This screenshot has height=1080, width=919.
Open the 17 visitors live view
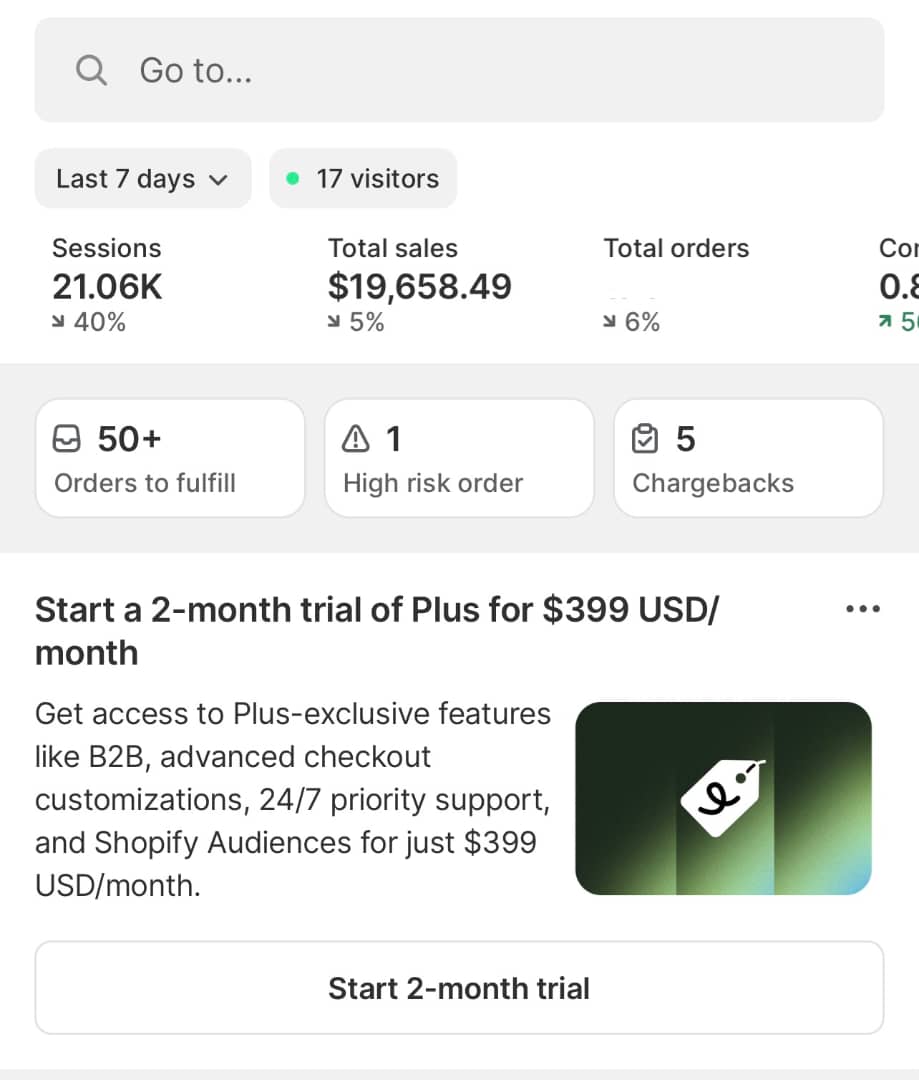tap(377, 179)
